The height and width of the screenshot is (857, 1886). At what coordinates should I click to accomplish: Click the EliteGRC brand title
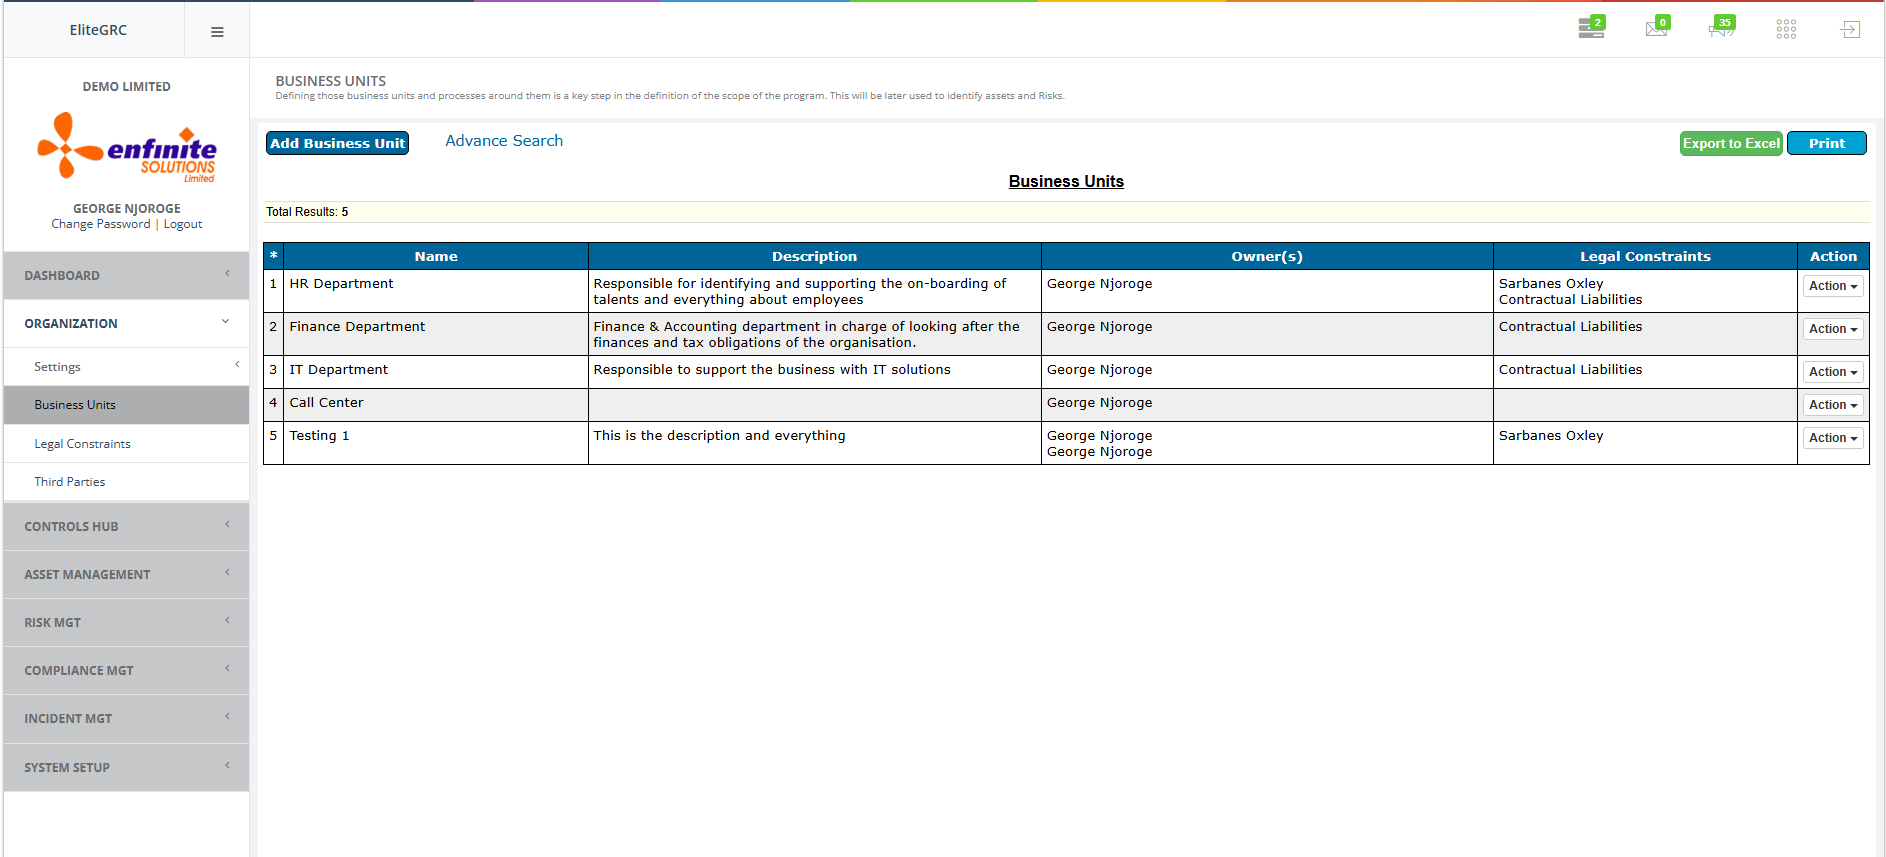(98, 30)
